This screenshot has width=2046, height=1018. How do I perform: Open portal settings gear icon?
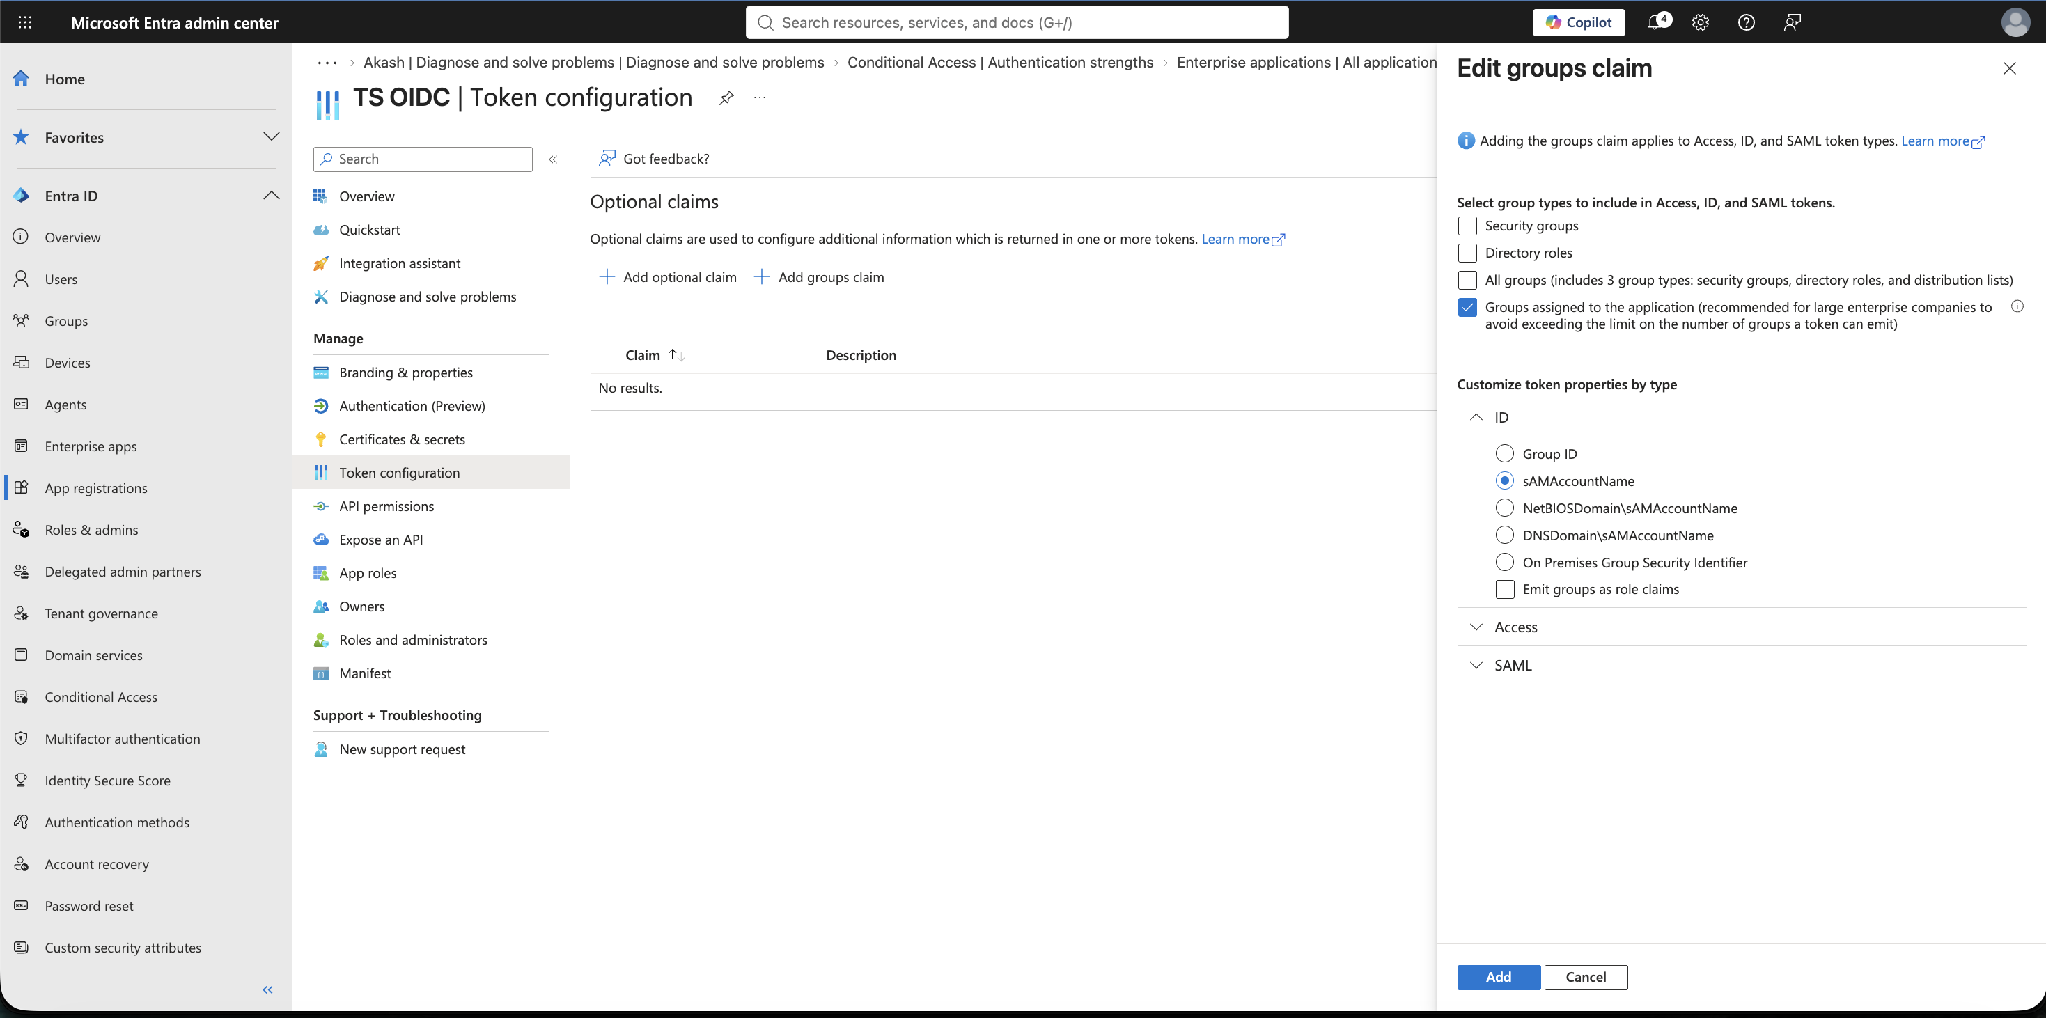click(x=1700, y=22)
